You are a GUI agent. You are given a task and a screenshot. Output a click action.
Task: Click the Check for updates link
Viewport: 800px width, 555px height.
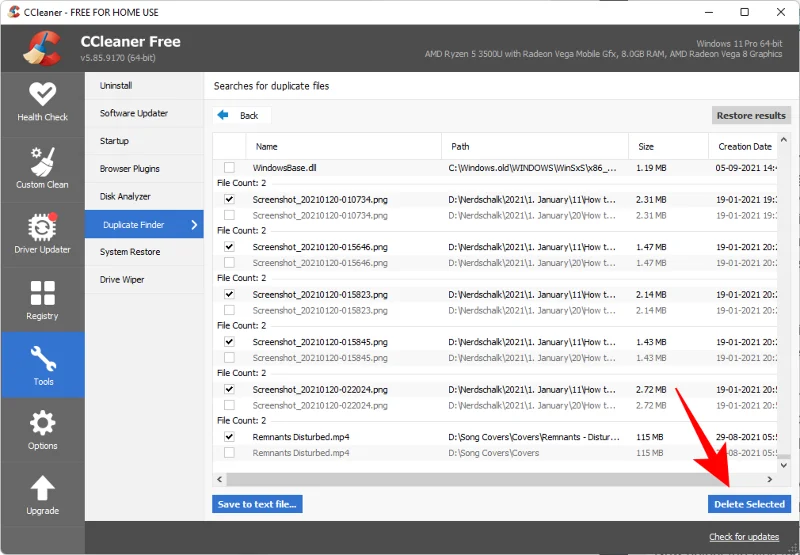coord(743,537)
